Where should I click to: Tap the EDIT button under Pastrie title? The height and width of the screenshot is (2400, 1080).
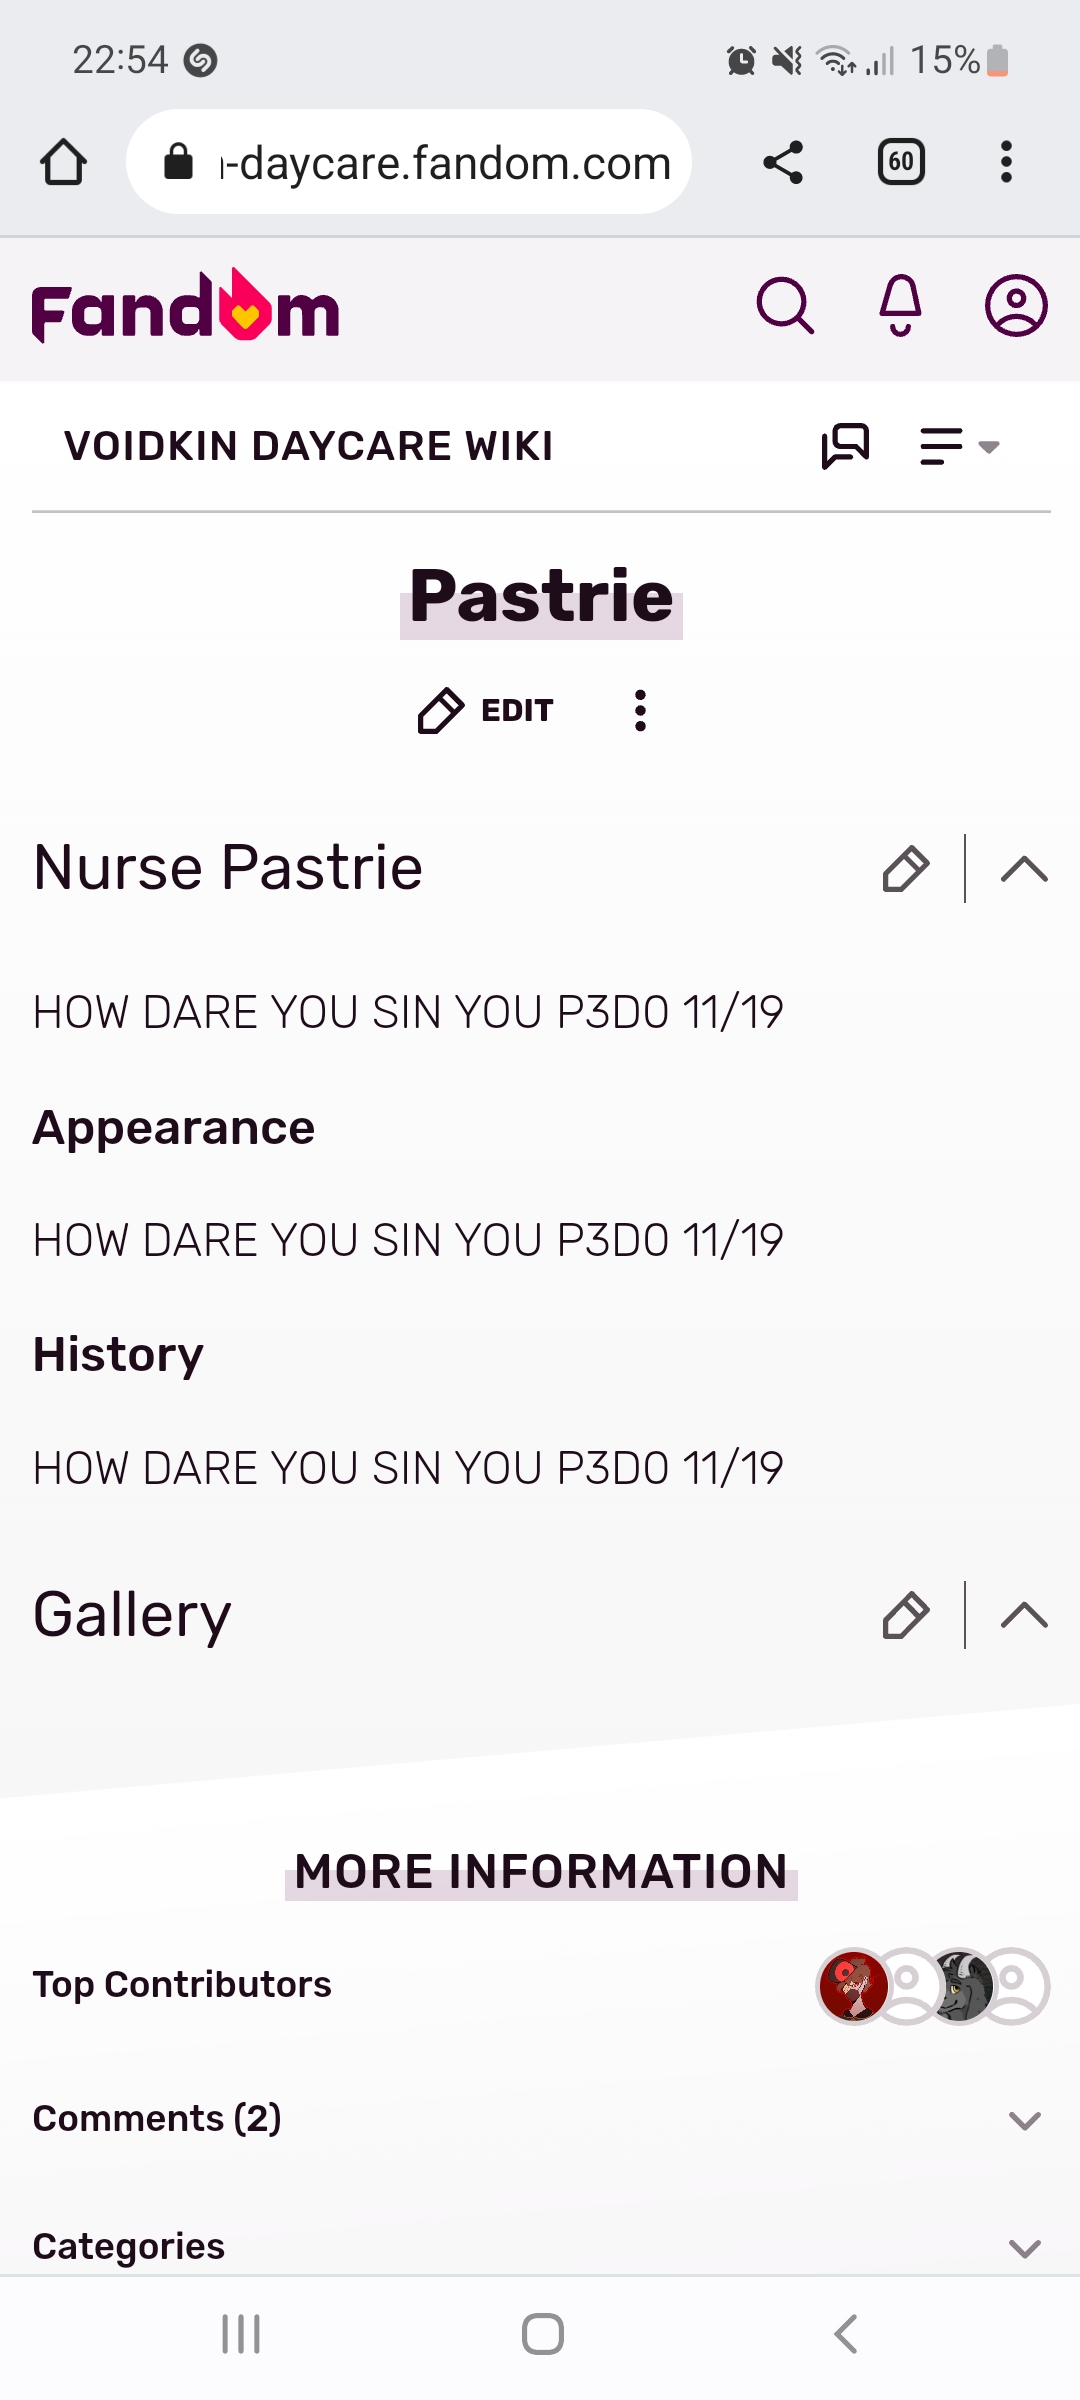485,711
